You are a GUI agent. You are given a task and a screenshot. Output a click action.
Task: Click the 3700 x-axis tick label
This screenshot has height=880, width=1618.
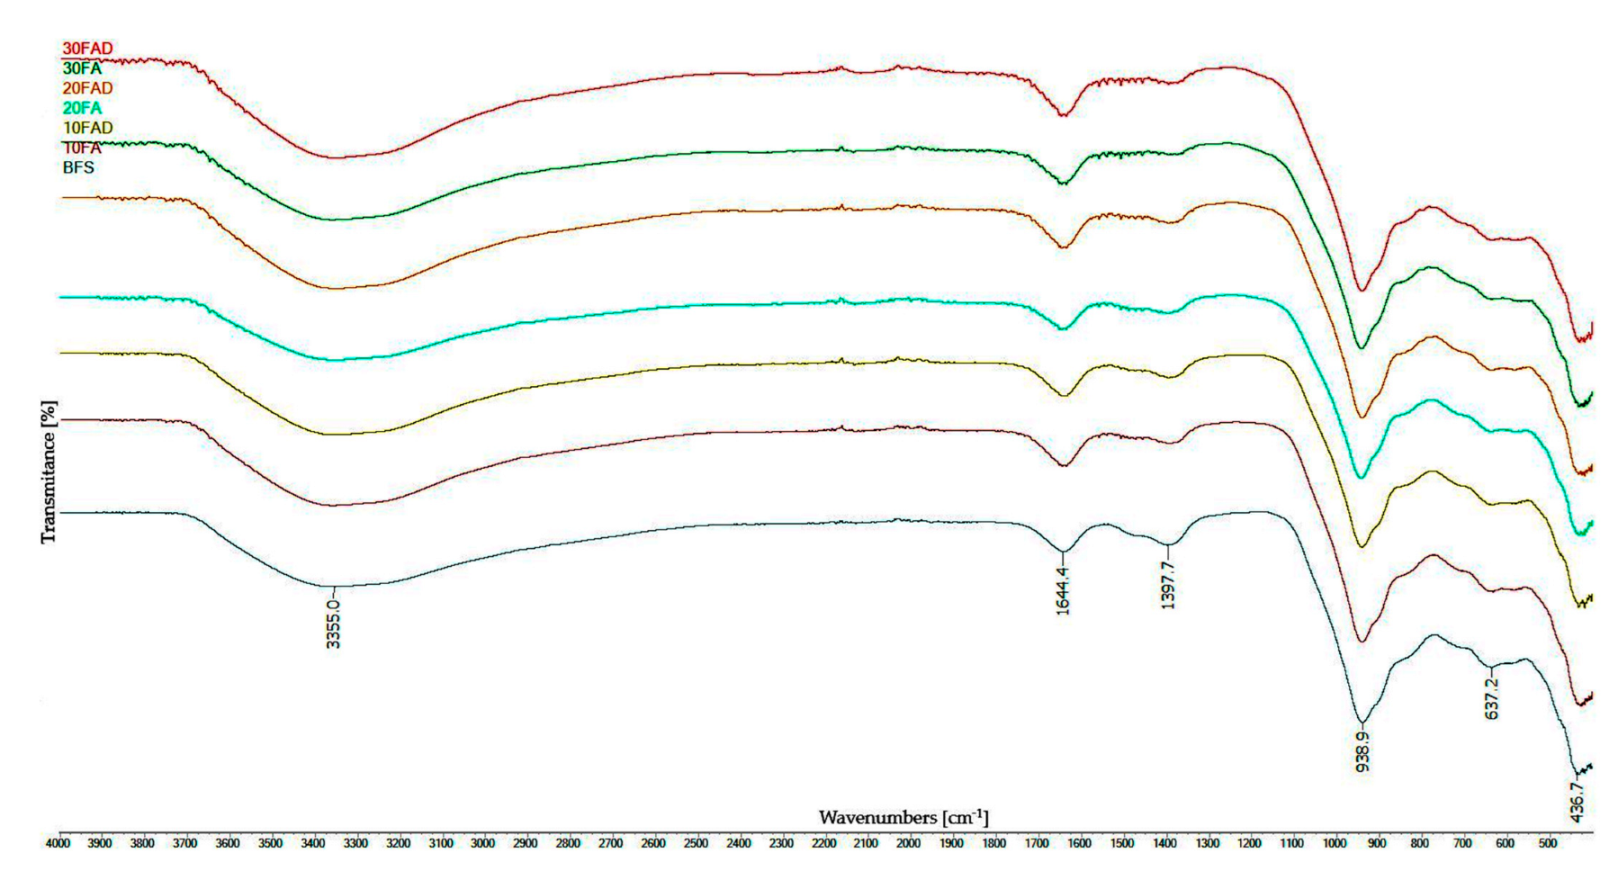click(x=185, y=844)
